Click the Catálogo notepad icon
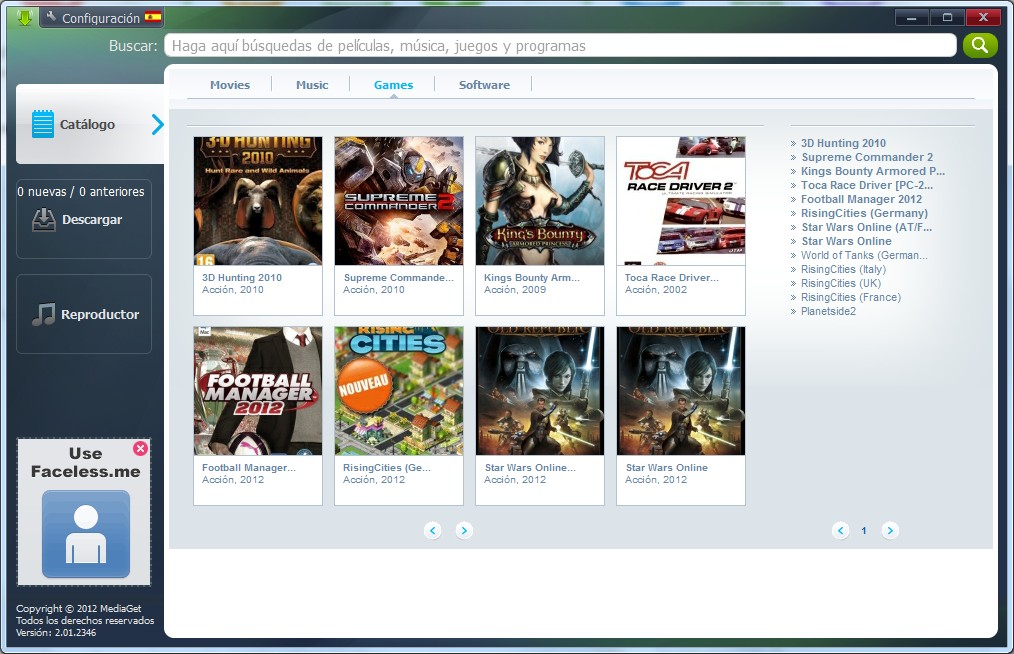1014x654 pixels. 43,124
